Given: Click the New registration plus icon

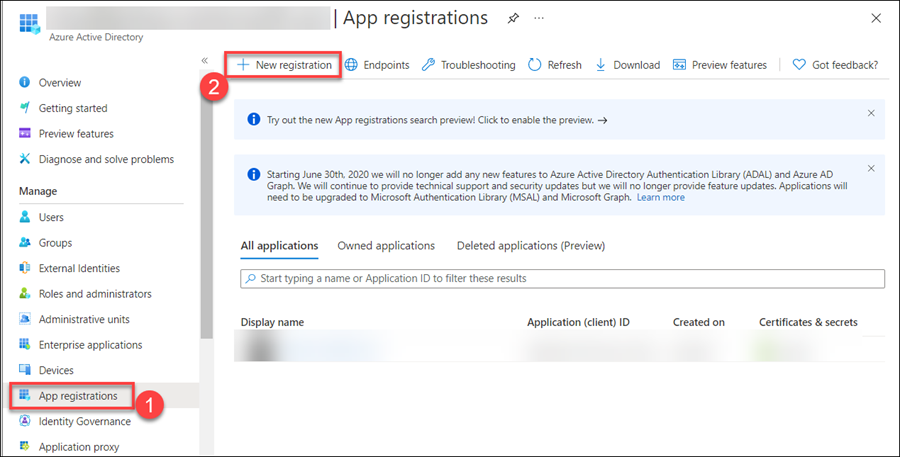Looking at the screenshot, I should pyautogui.click(x=243, y=65).
